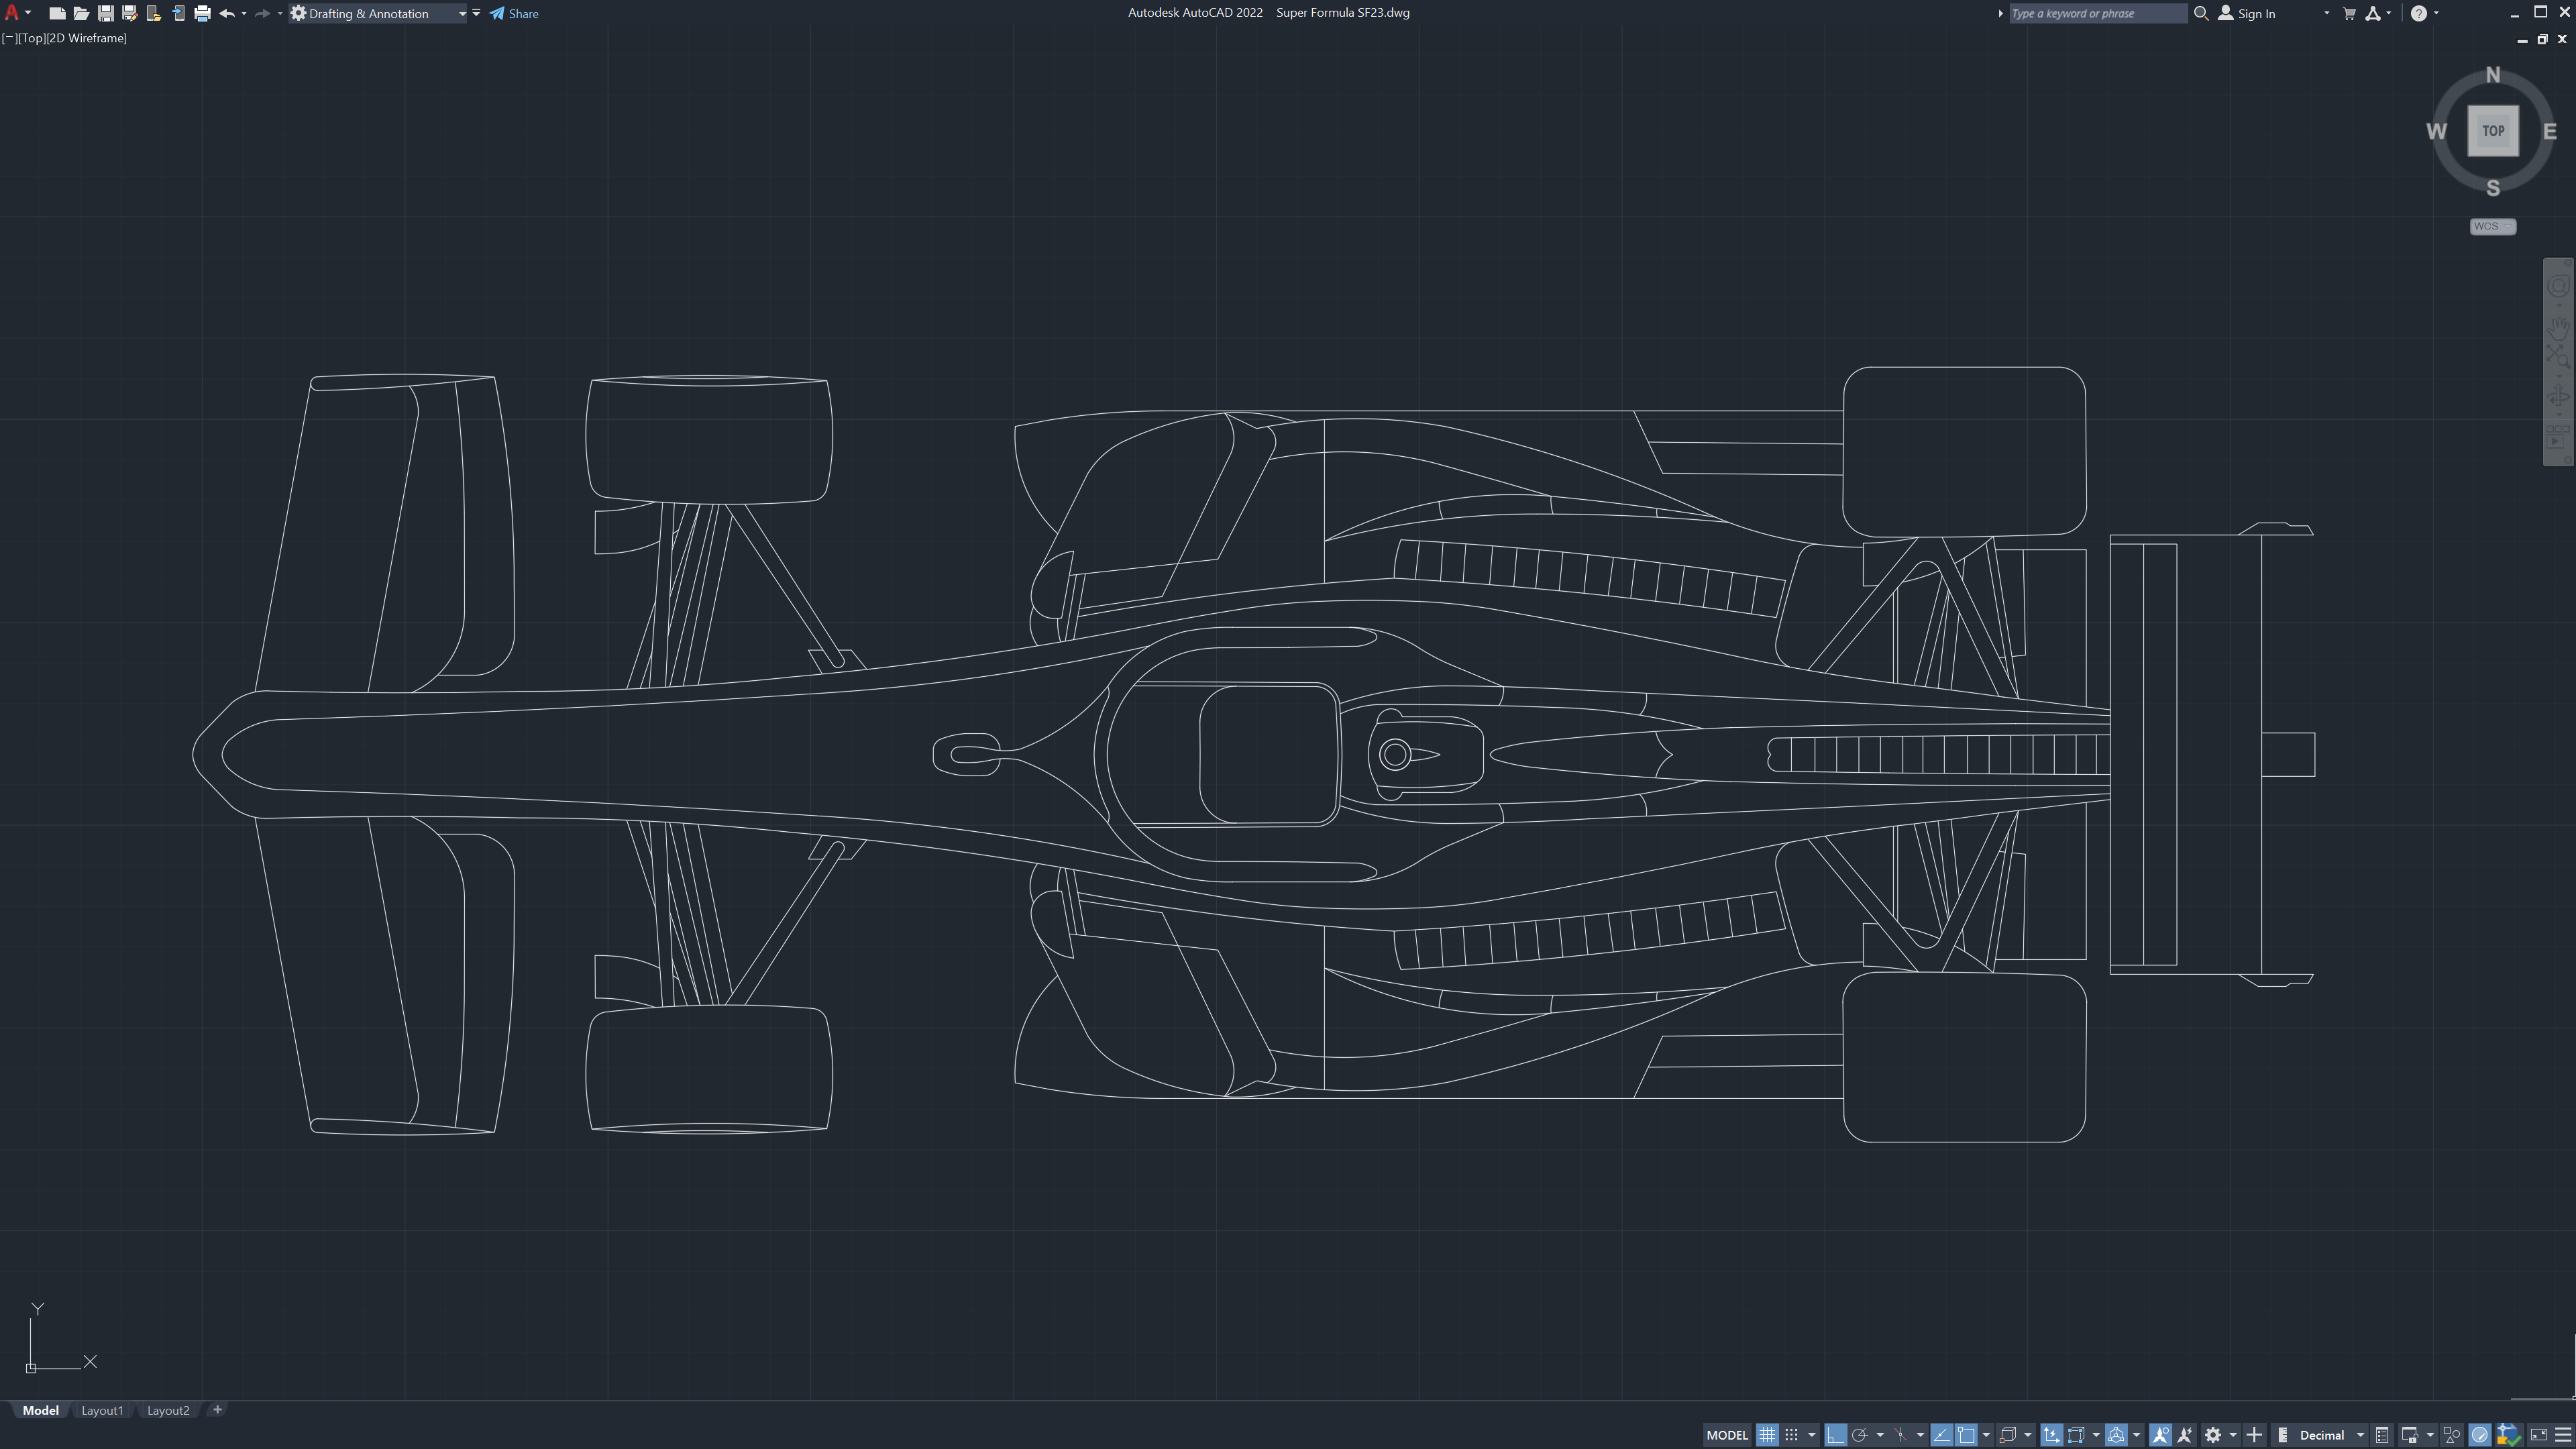Toggle annotation visibility
2576x1449 pixels.
coord(2160,1435)
